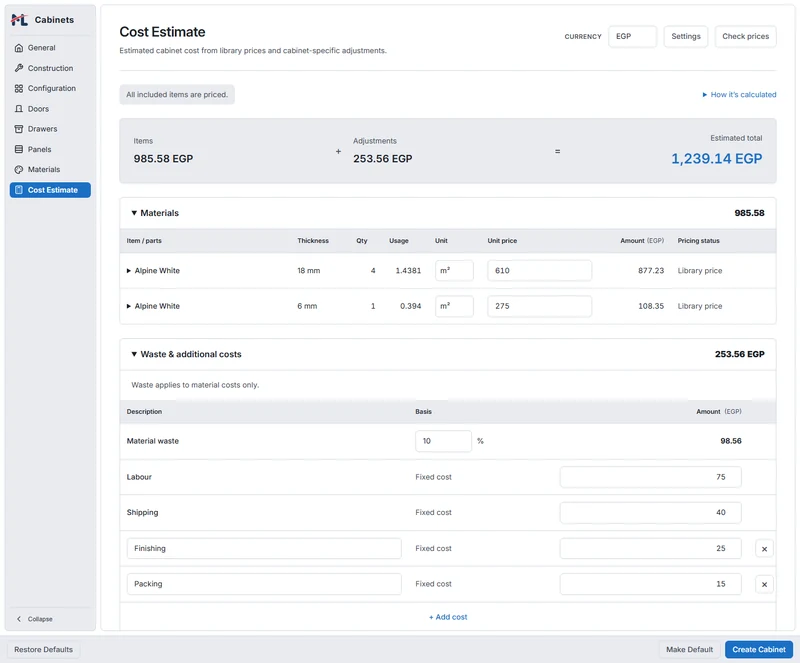
Task: Remove the Finishing cost row
Action: pyautogui.click(x=764, y=549)
